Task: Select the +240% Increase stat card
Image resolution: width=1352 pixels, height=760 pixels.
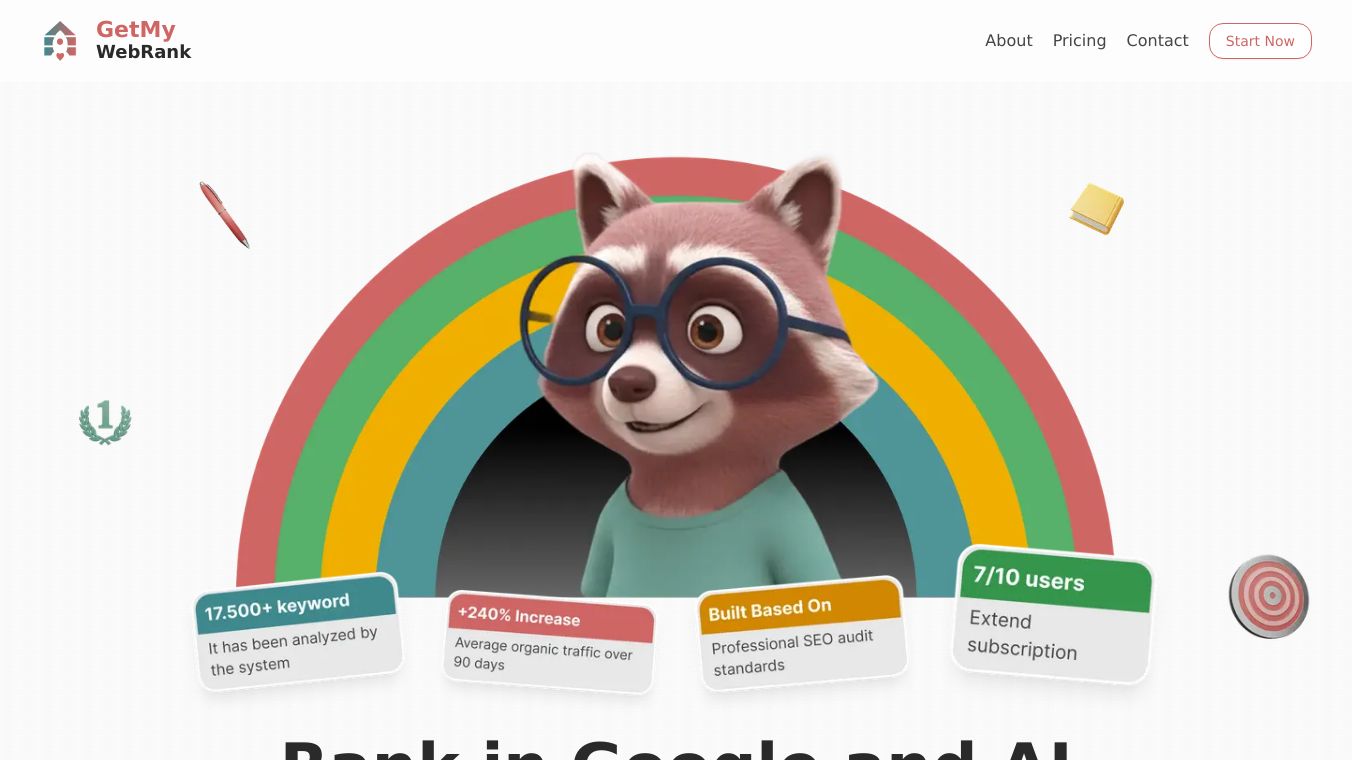Action: [549, 641]
